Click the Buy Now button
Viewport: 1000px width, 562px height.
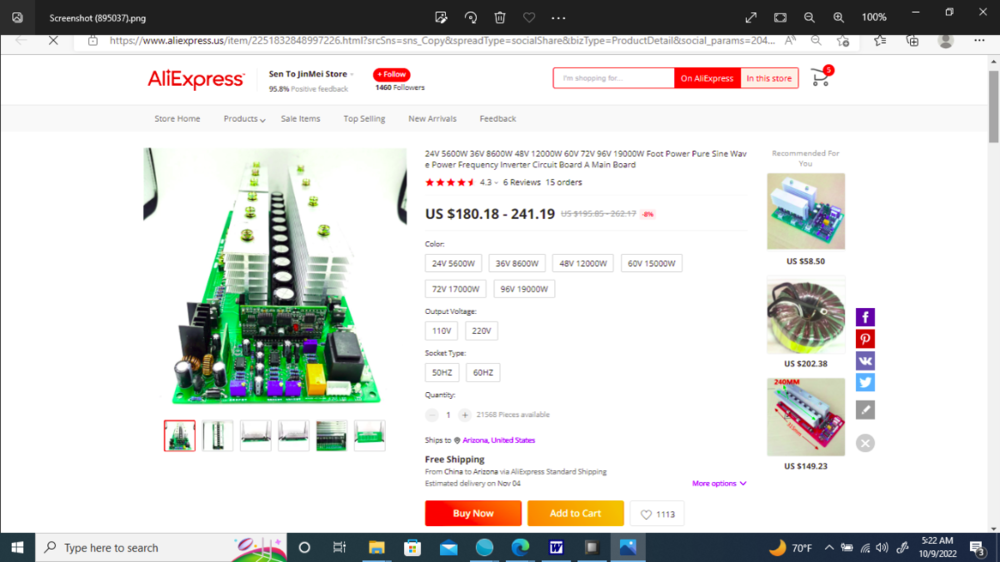click(473, 513)
